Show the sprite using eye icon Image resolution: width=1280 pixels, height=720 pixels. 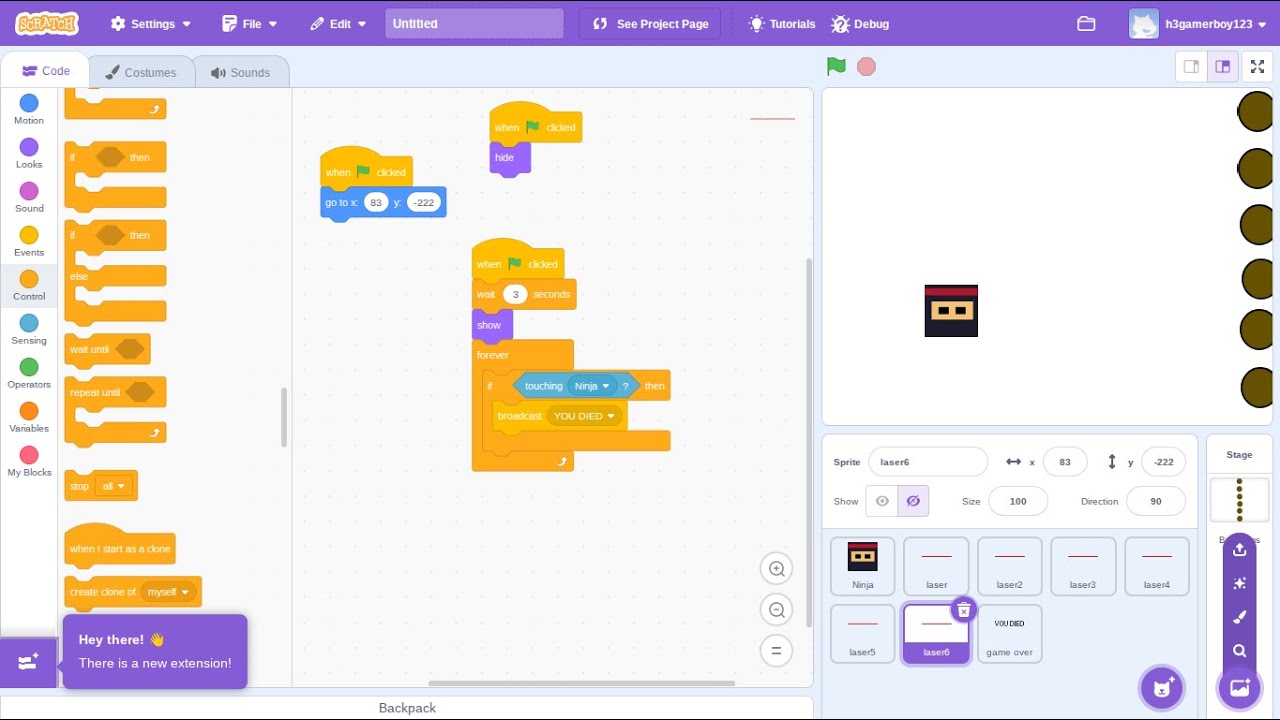[x=882, y=501]
